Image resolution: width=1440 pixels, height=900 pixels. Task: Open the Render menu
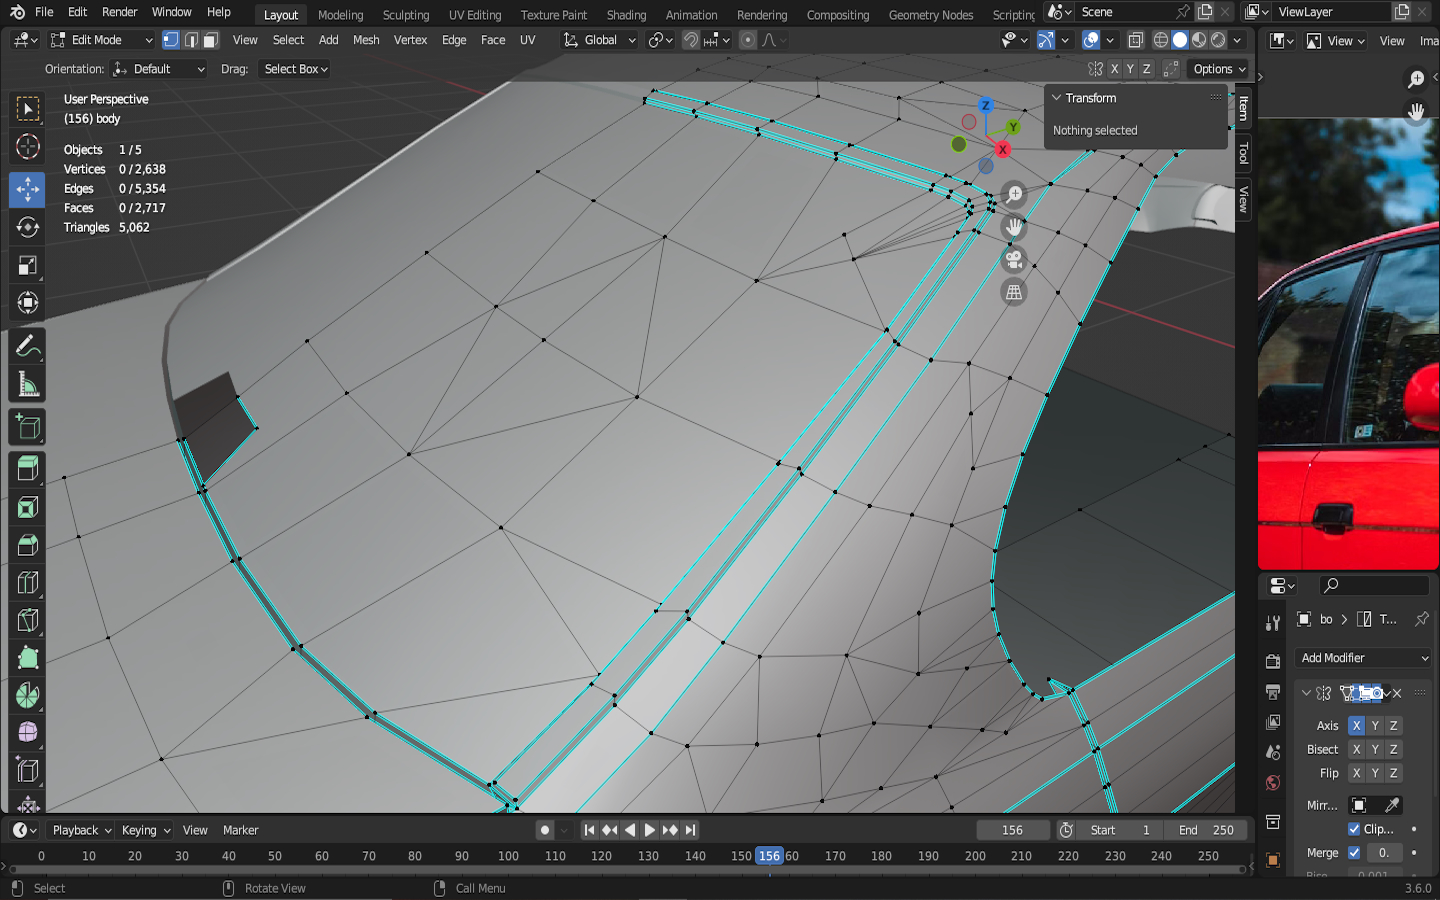120,12
